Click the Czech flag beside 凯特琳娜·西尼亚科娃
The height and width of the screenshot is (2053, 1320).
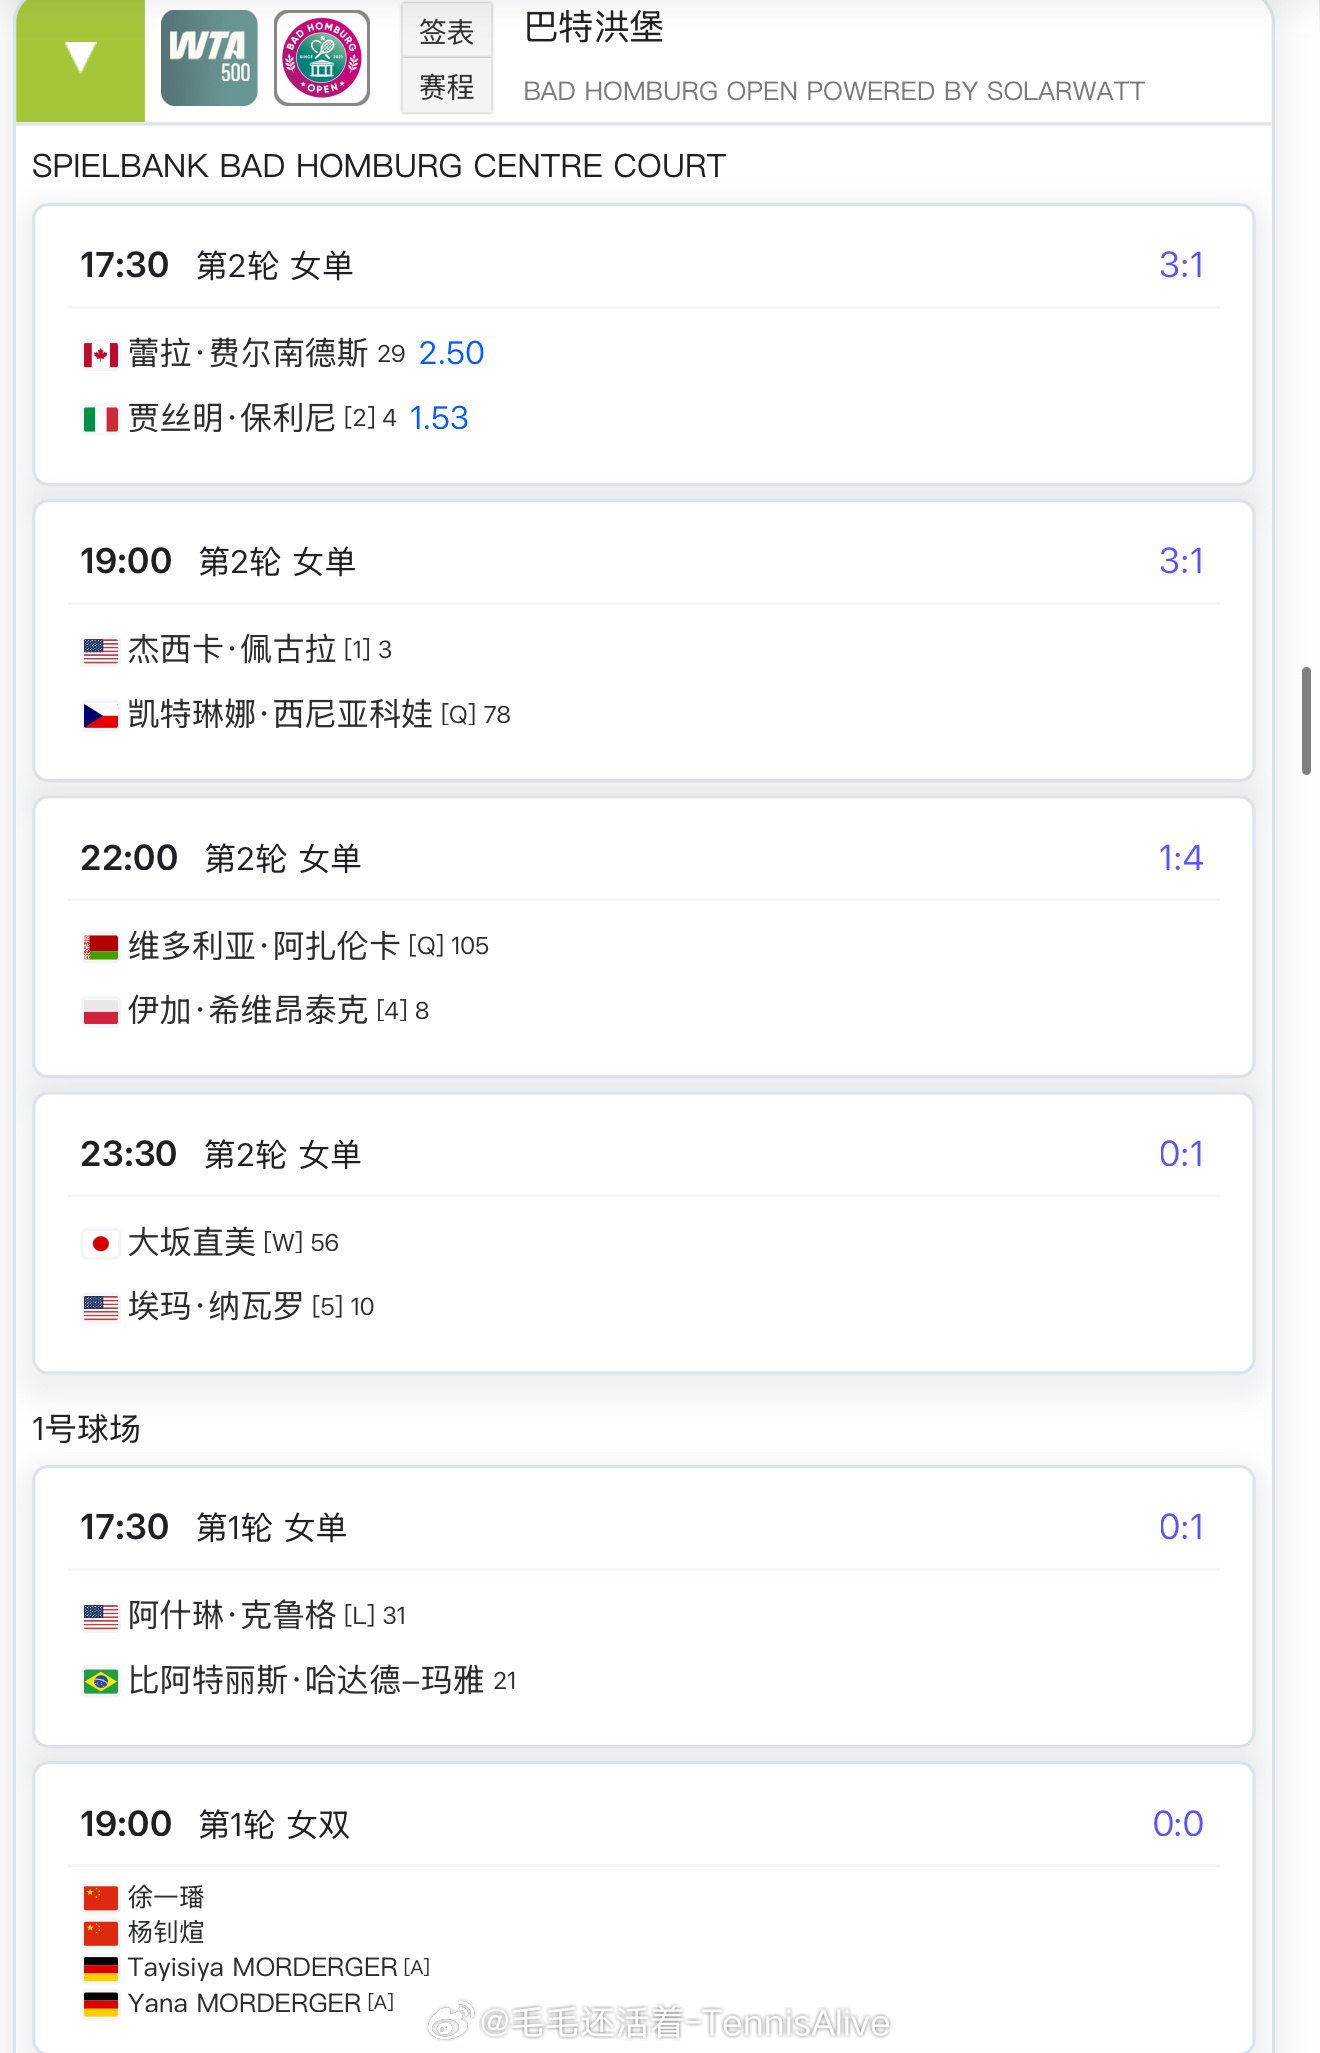pyautogui.click(x=101, y=715)
